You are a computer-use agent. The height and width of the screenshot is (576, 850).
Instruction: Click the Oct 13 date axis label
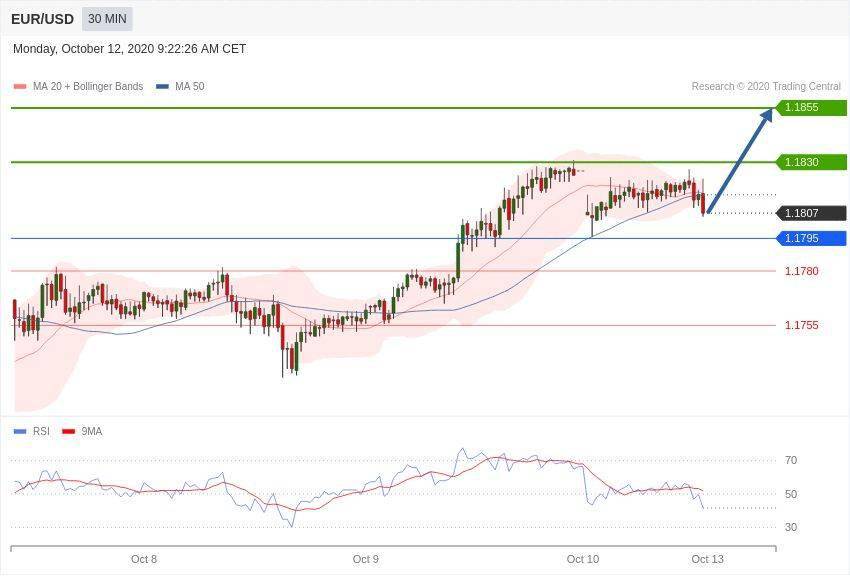click(707, 559)
